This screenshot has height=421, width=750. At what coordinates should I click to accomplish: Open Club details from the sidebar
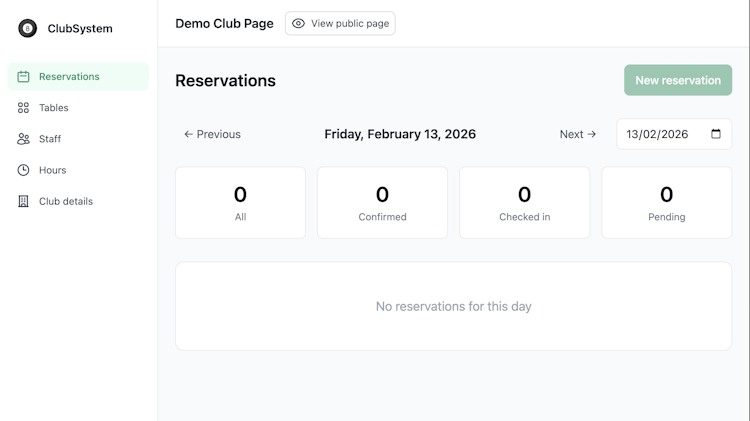(66, 201)
